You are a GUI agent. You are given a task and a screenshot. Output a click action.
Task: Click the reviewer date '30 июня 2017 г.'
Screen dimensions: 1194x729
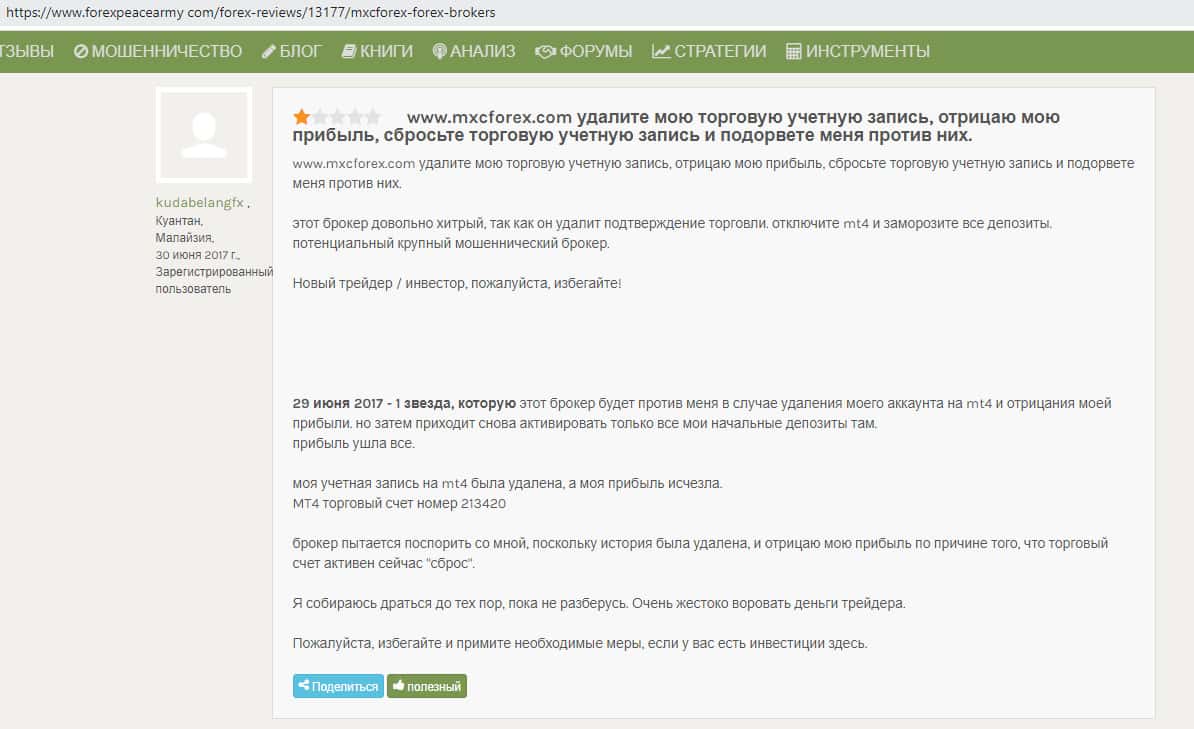pyautogui.click(x=197, y=255)
